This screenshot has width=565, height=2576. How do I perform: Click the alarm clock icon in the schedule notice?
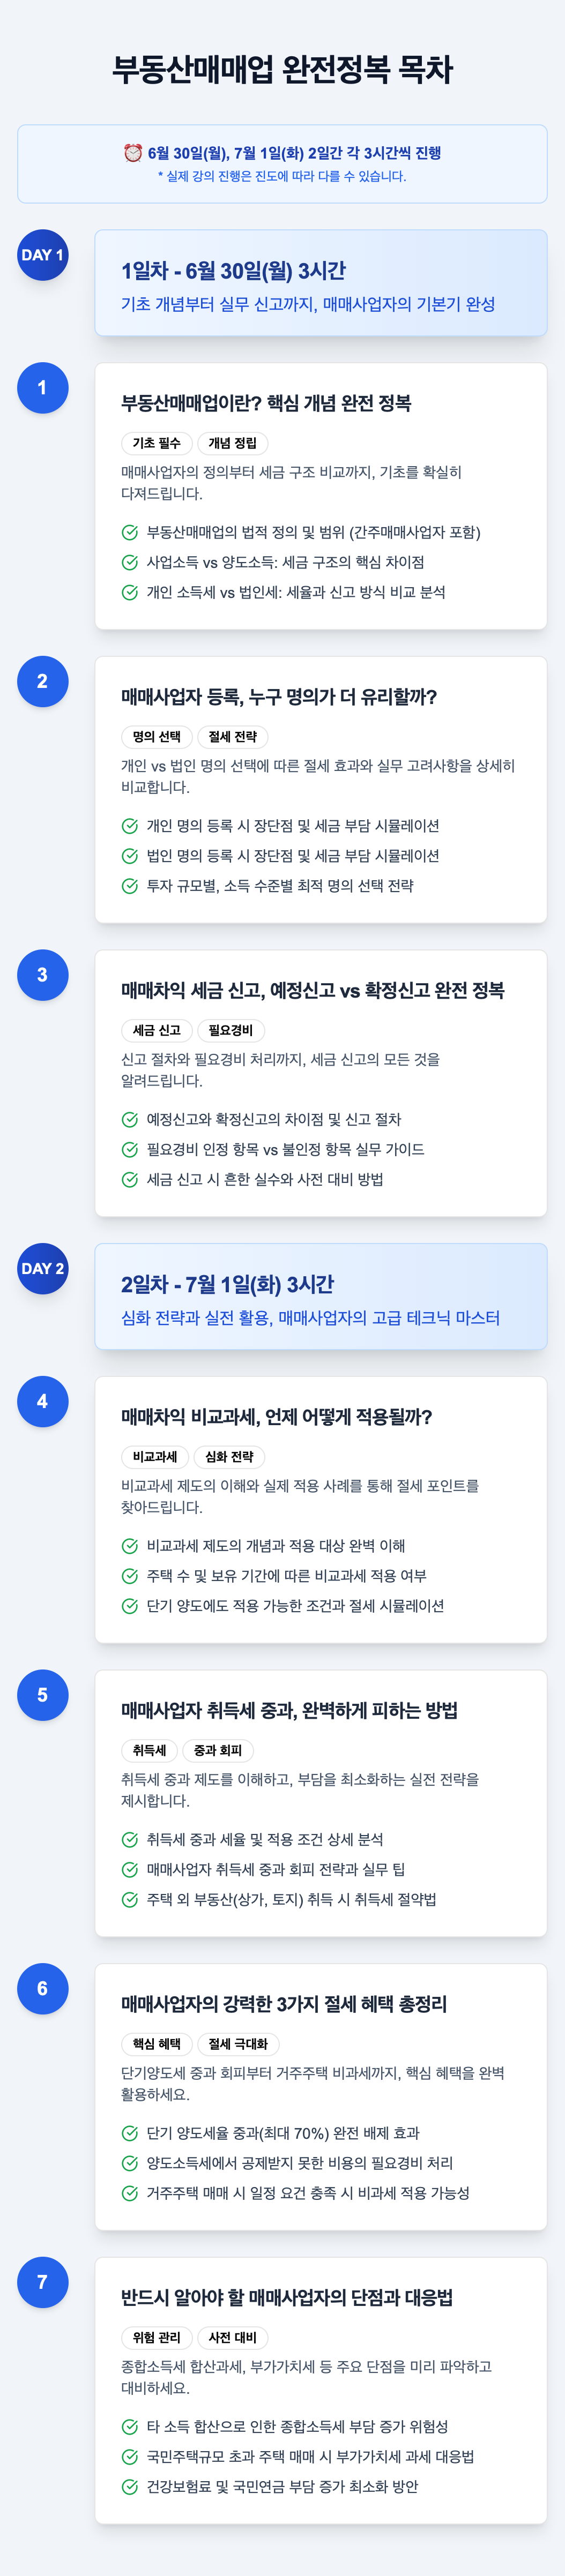click(132, 153)
